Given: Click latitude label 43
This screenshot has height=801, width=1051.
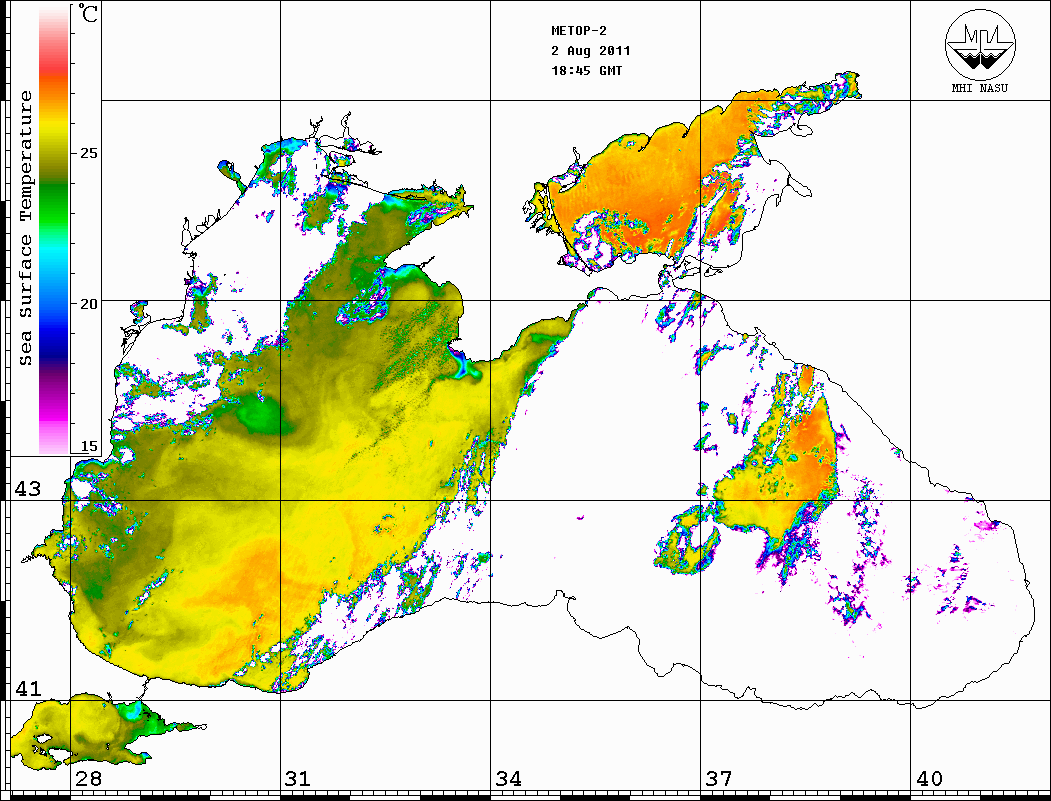Looking at the screenshot, I should [28, 489].
